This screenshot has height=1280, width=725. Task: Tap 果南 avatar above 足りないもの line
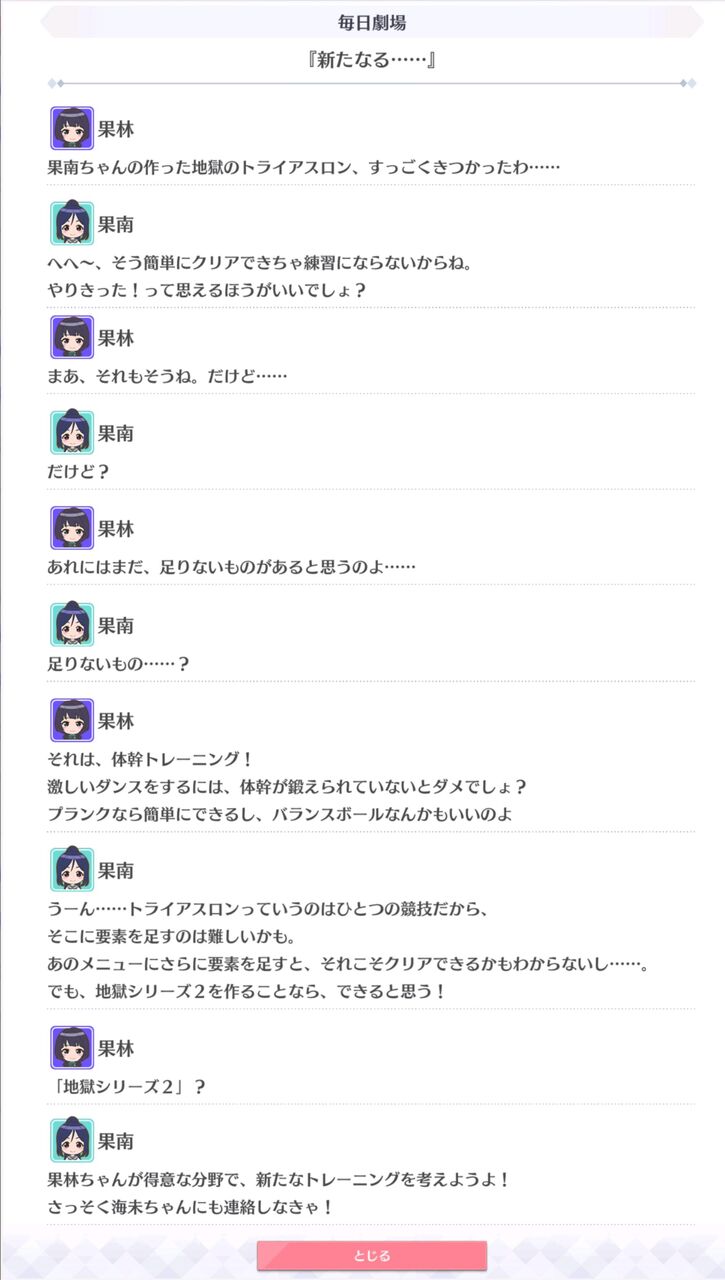click(x=72, y=625)
